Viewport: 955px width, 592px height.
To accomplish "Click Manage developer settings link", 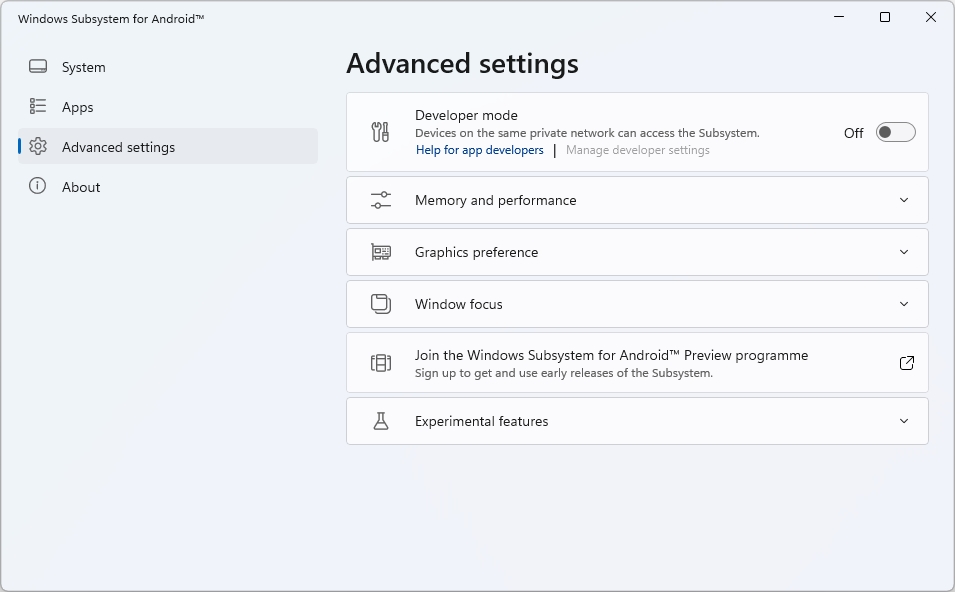I will [638, 150].
